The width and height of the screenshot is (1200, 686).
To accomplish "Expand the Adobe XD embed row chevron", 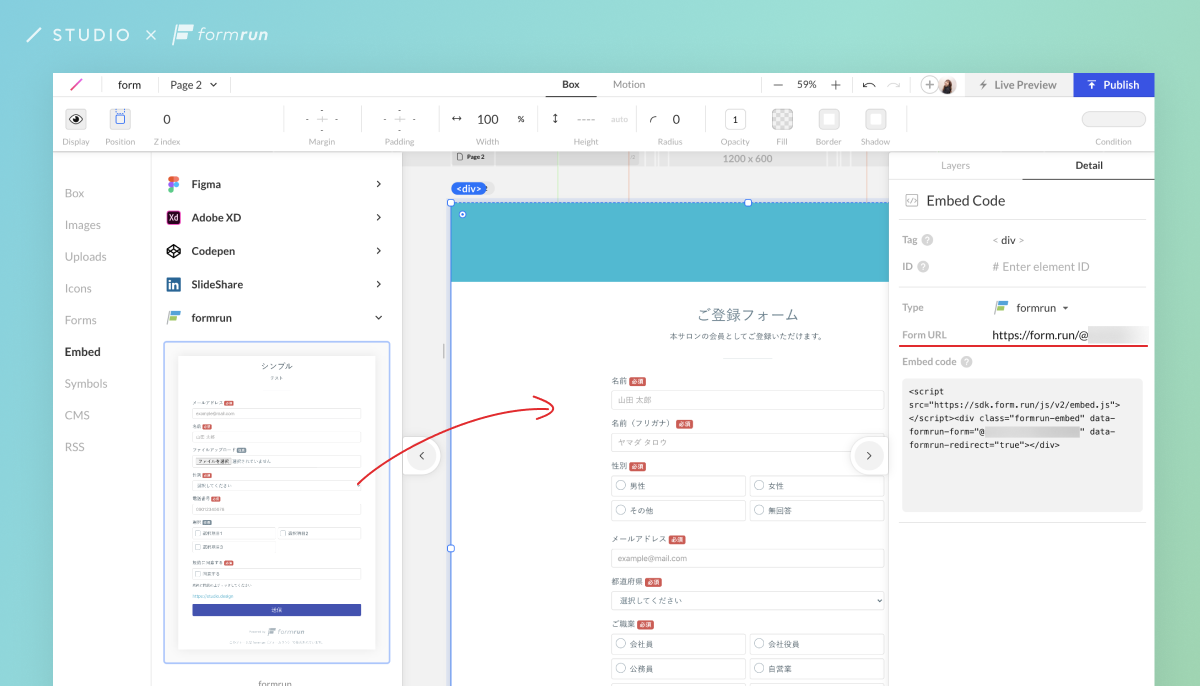I will point(379,217).
